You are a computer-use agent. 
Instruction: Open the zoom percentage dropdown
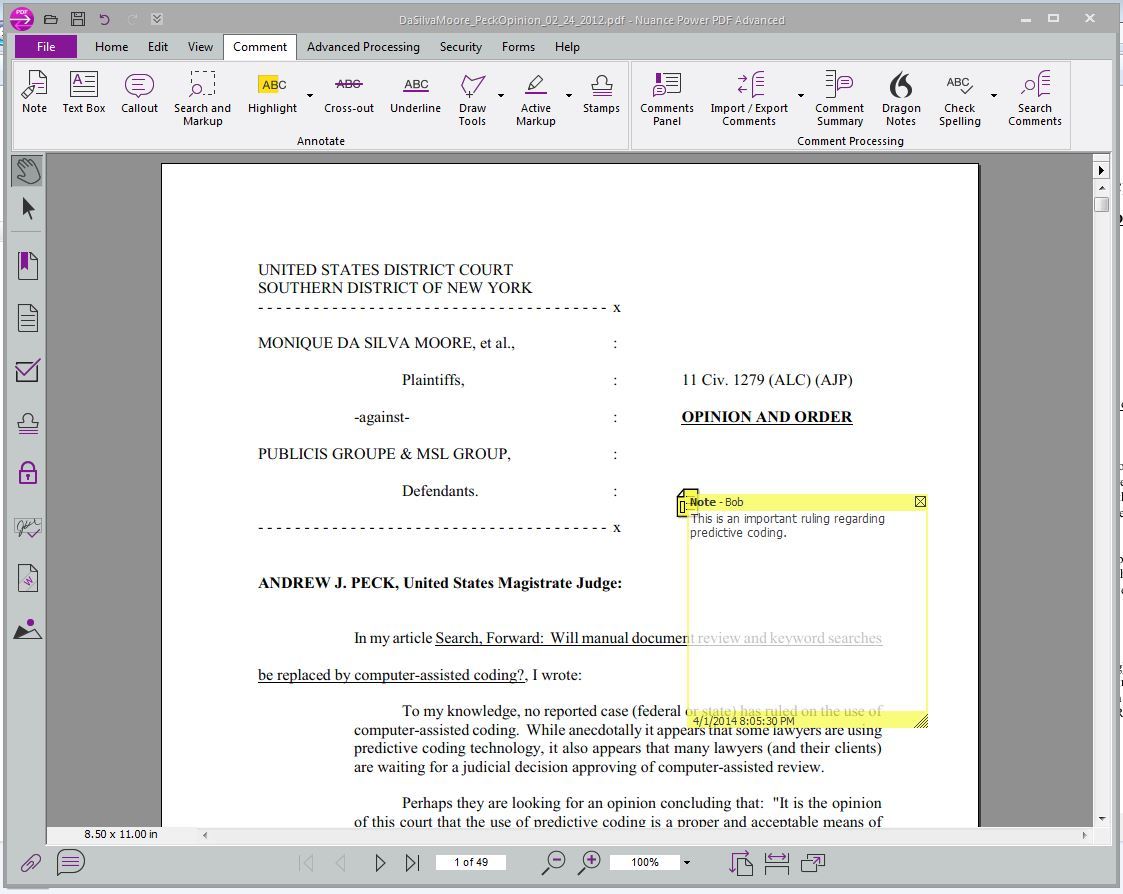coord(686,862)
